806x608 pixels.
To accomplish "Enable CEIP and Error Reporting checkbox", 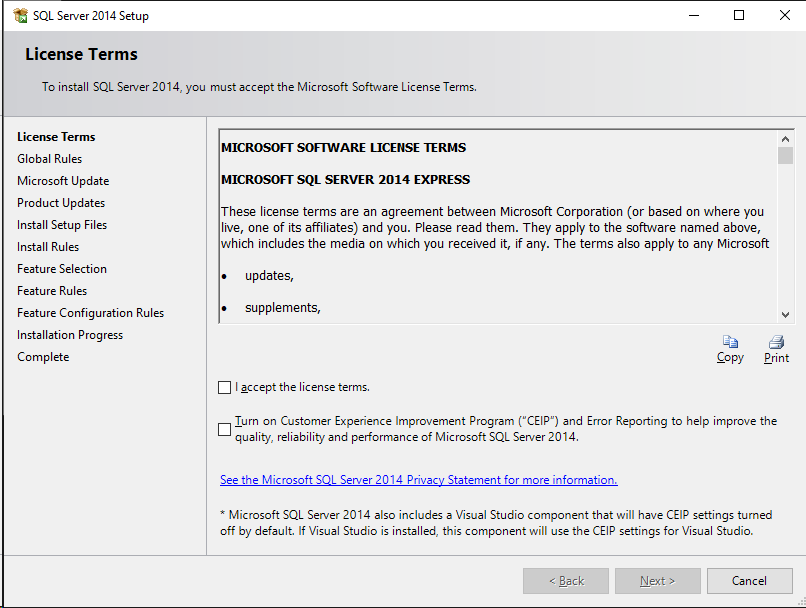I will click(x=225, y=429).
